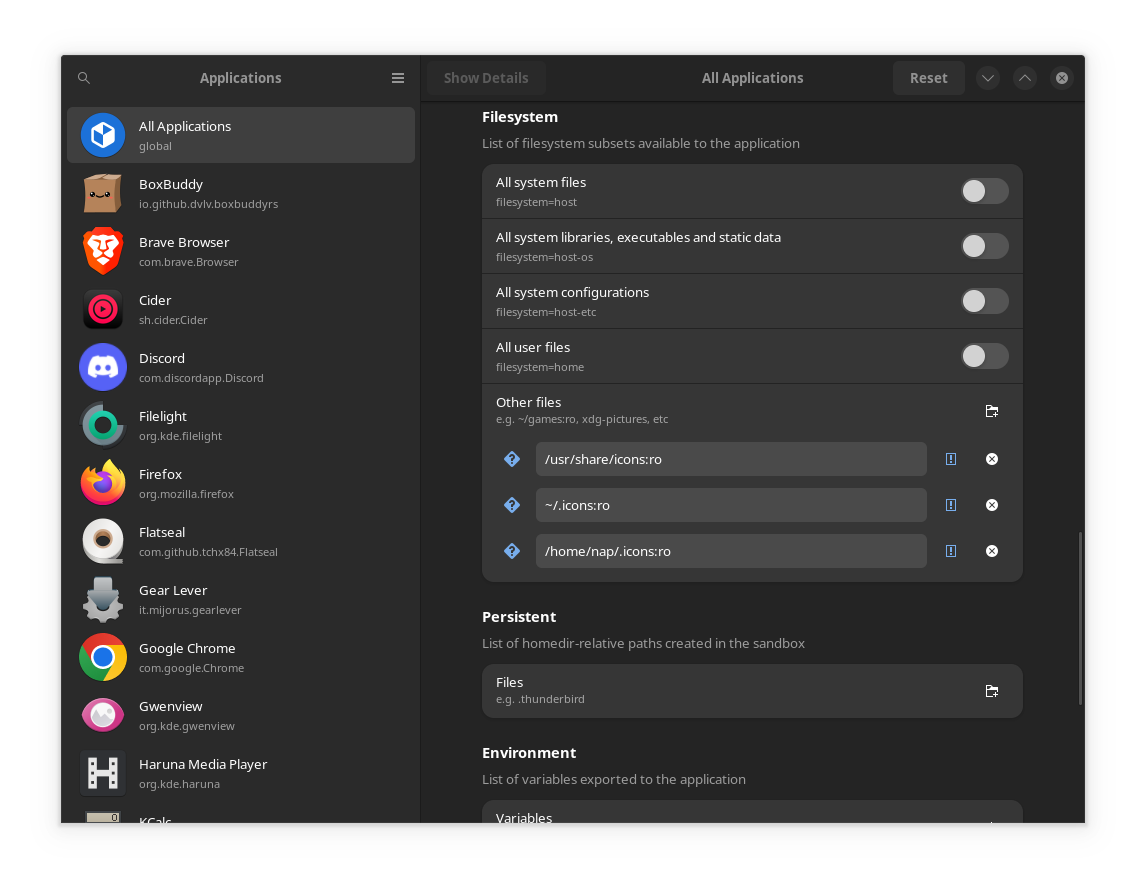The width and height of the screenshot is (1146, 890).
Task: Select the Haruna Media Player icon
Action: (103, 772)
